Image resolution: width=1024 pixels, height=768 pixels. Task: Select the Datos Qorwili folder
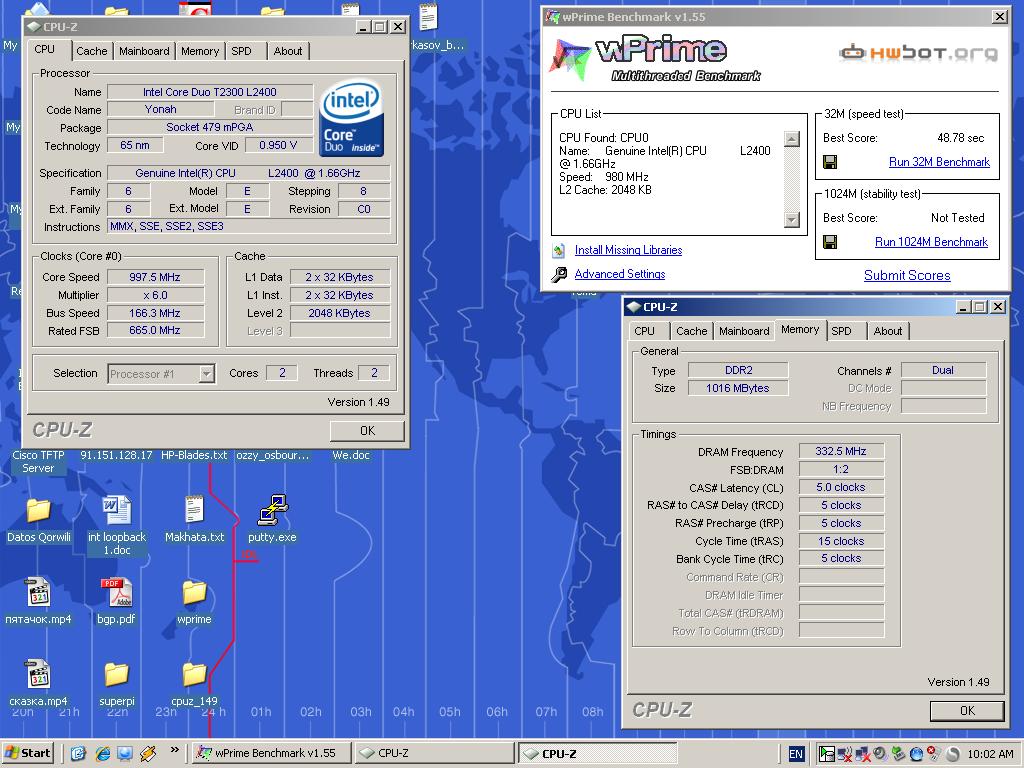(39, 510)
